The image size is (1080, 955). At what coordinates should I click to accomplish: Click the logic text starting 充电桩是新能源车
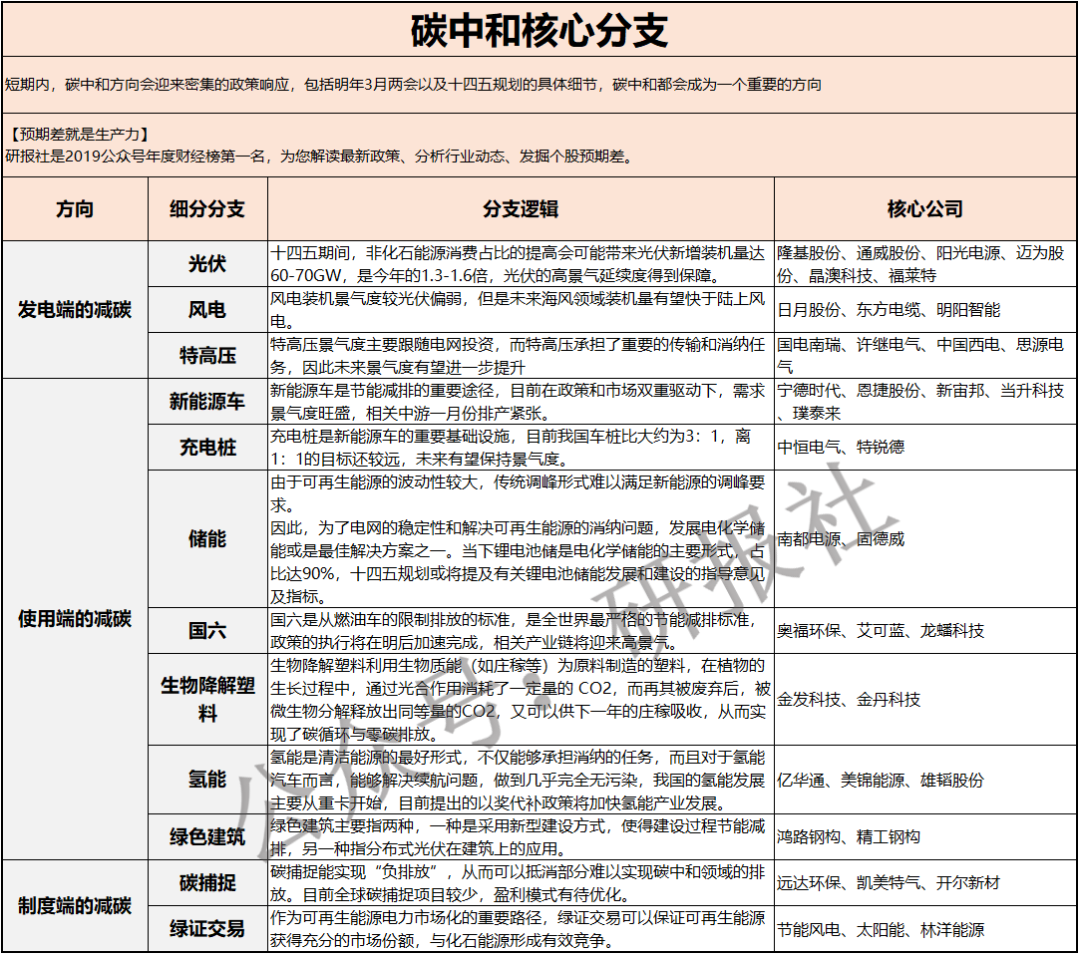click(510, 447)
